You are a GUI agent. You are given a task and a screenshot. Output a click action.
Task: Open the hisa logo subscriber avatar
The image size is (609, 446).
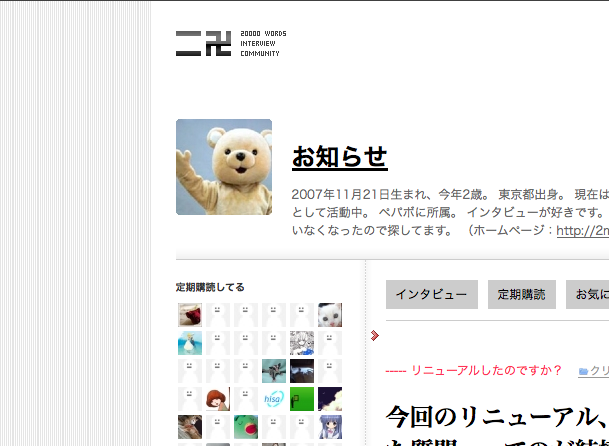tap(274, 399)
